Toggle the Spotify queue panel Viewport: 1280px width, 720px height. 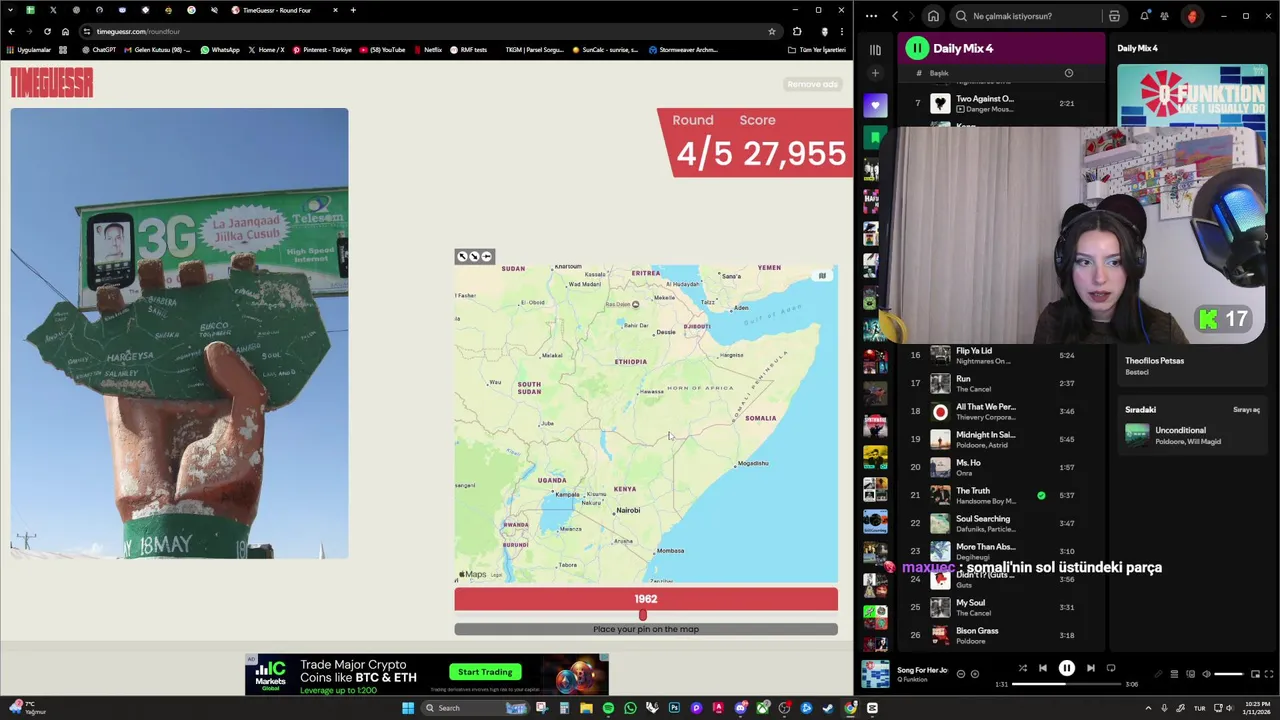tap(1174, 674)
